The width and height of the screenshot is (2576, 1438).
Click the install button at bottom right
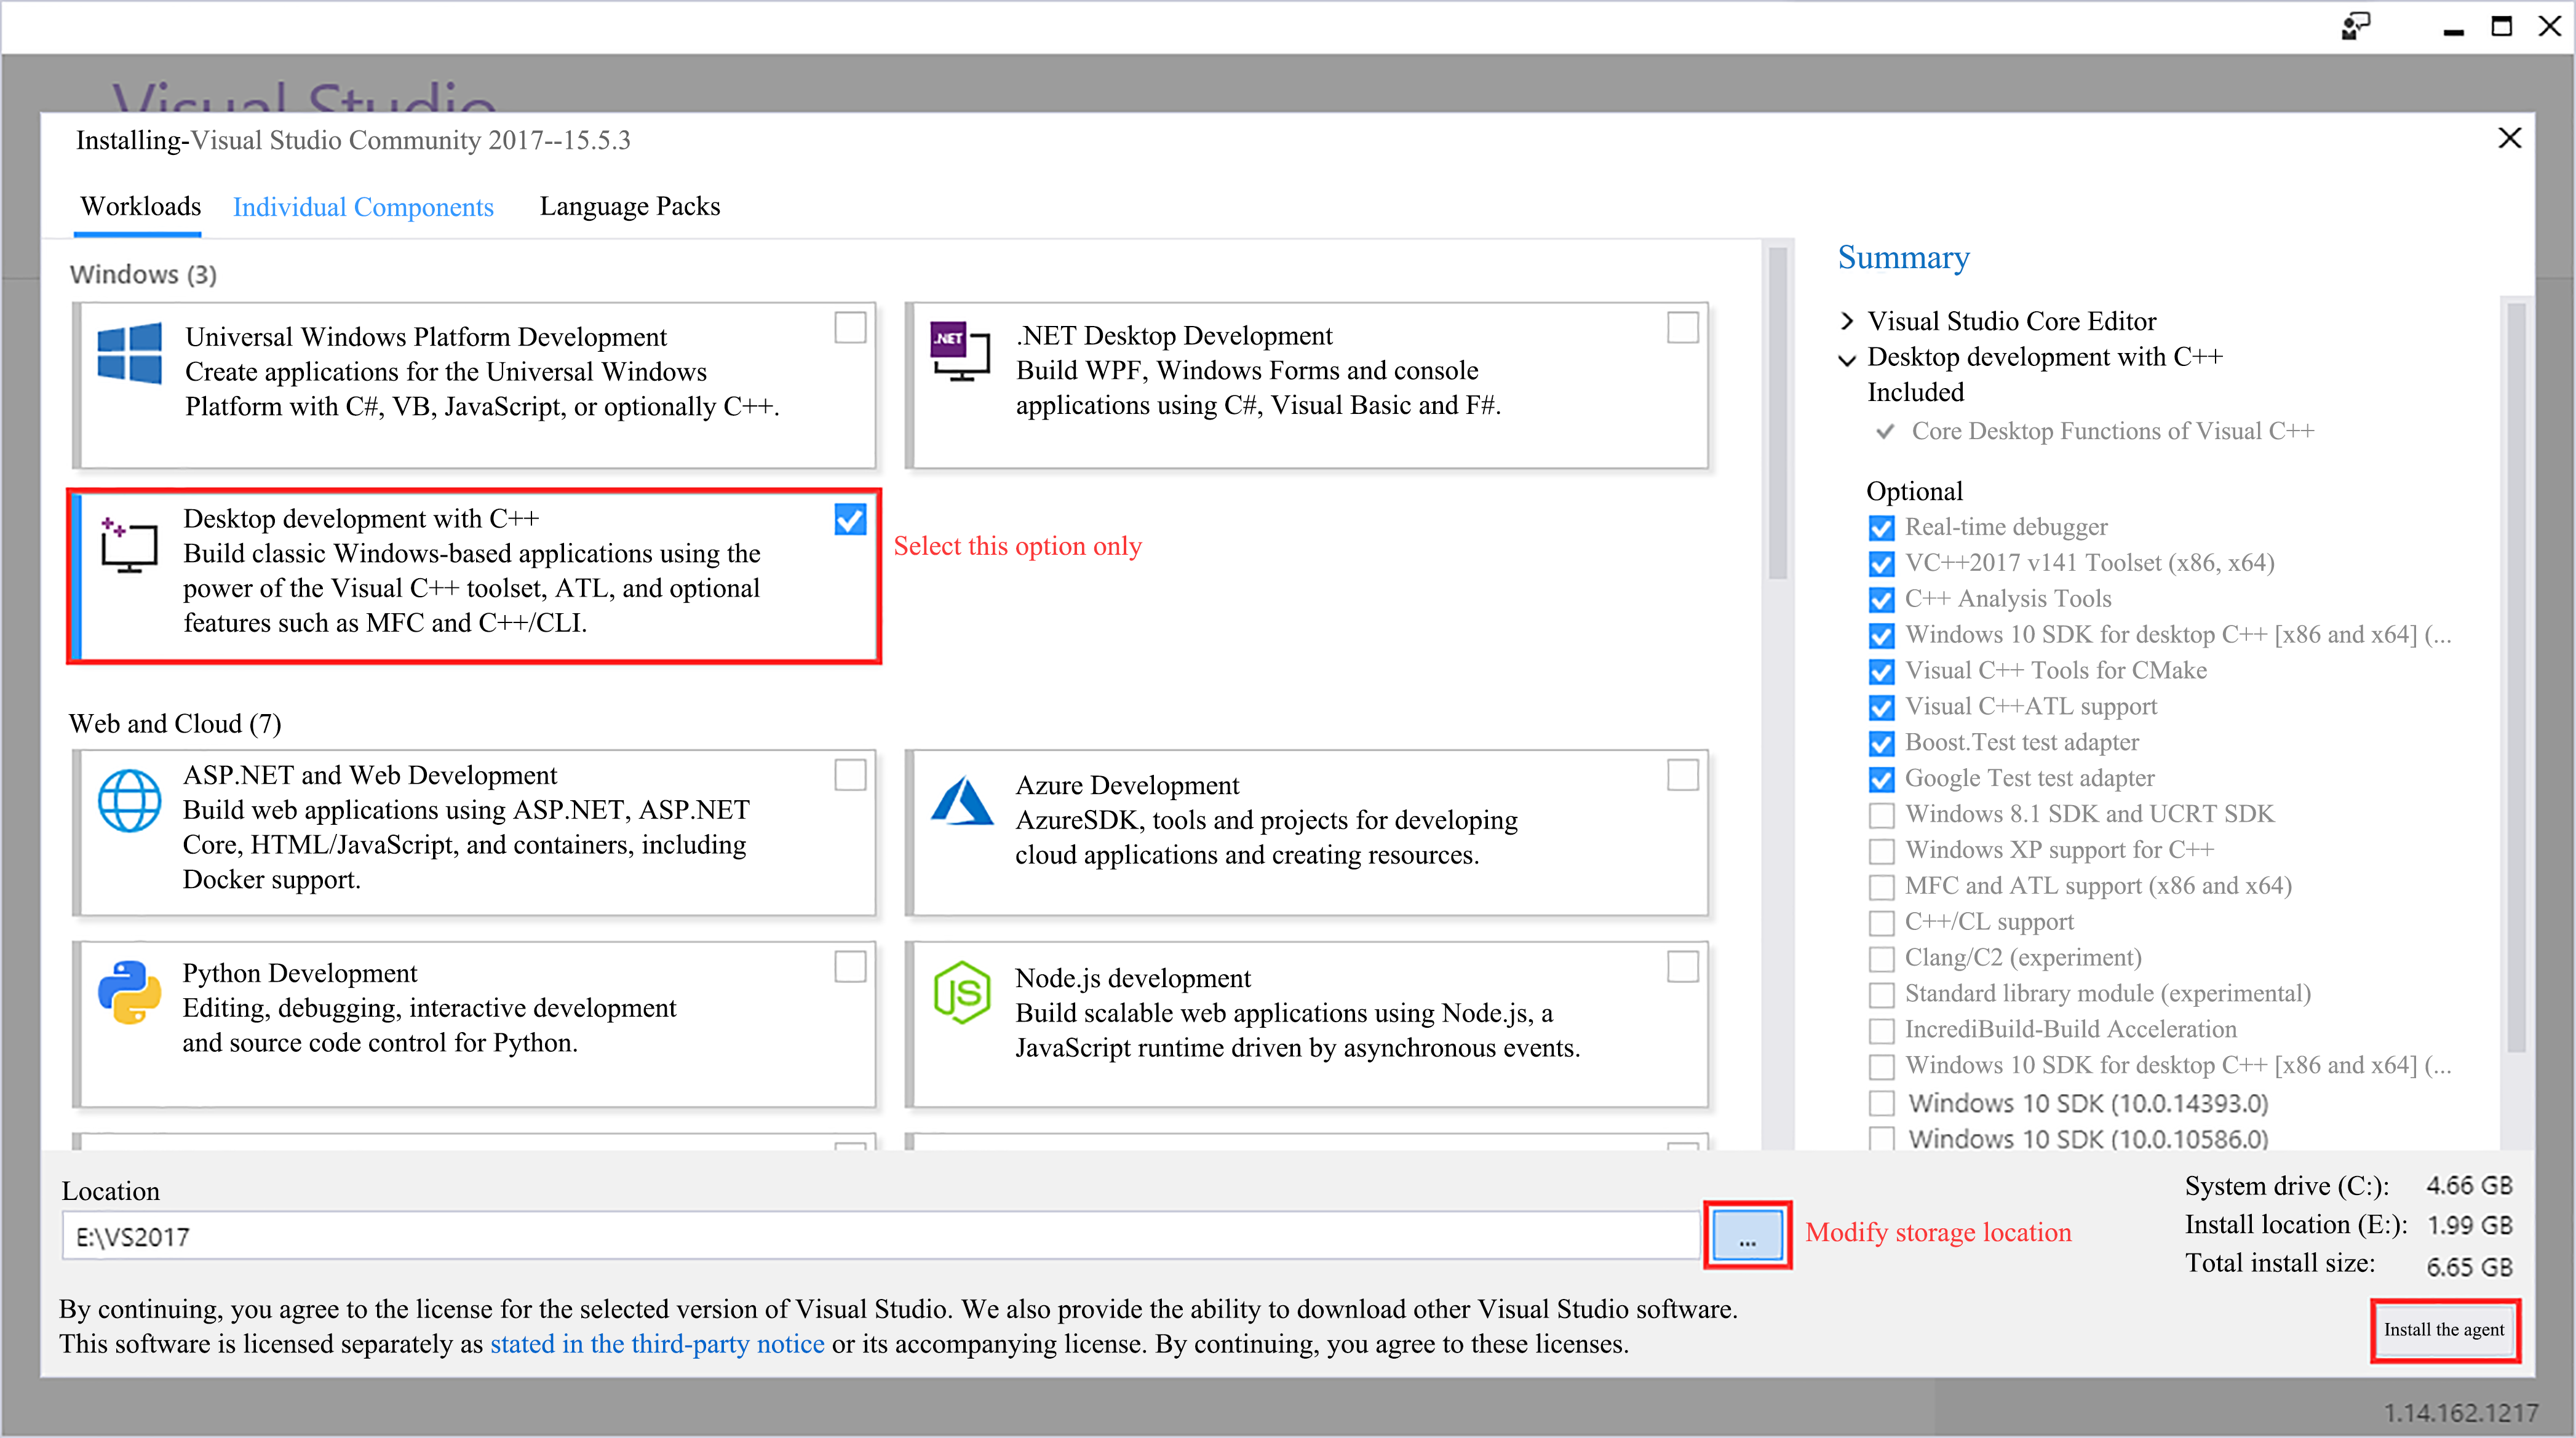[2444, 1330]
